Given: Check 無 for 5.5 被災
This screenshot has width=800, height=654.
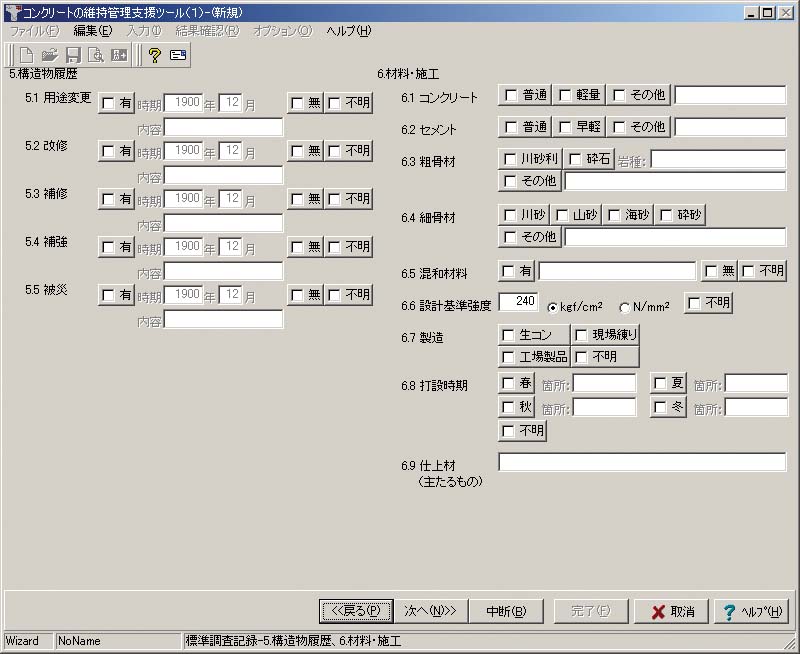Looking at the screenshot, I should pos(305,295).
